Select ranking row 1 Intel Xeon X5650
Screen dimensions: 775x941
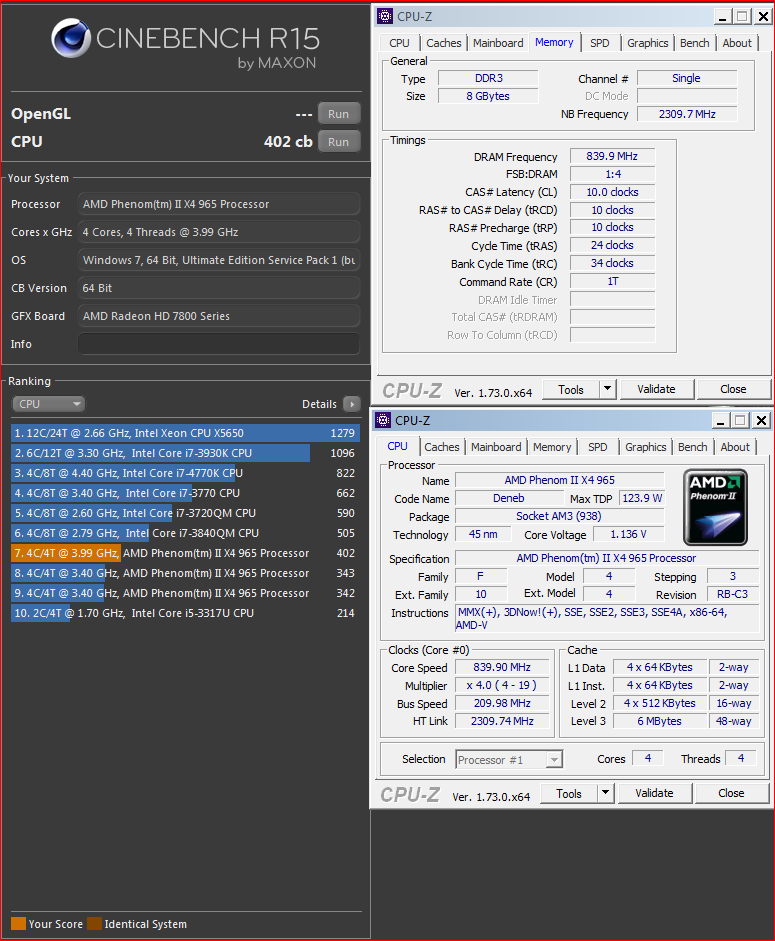185,433
